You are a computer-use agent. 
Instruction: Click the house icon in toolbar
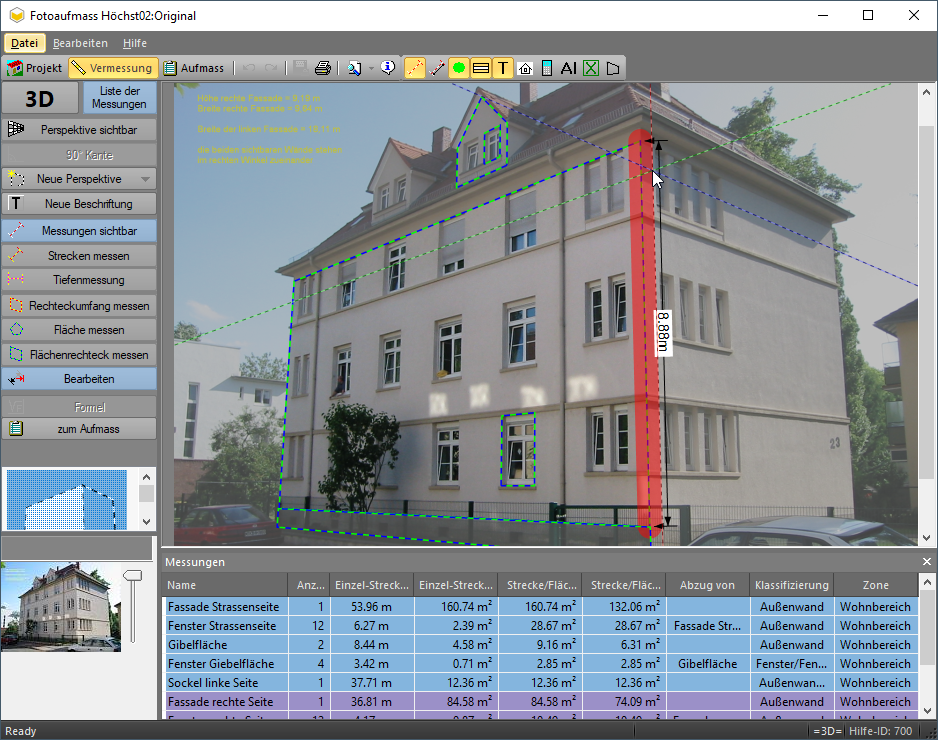pos(525,68)
